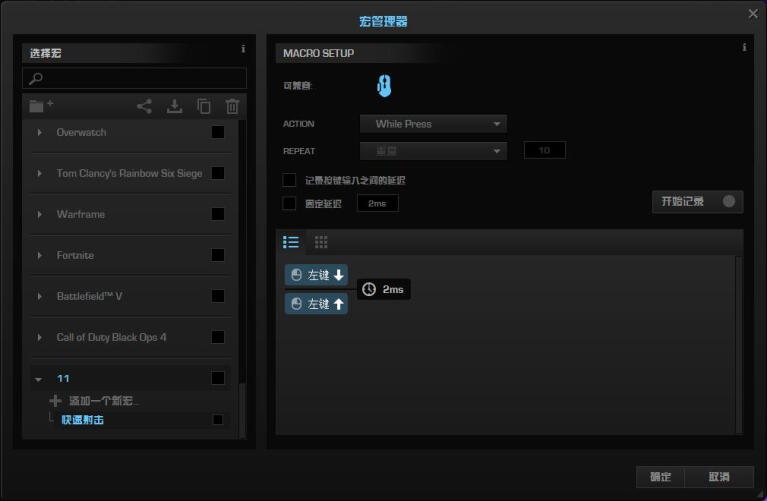Switch to grid view of macro steps
The image size is (767, 501).
click(x=321, y=242)
